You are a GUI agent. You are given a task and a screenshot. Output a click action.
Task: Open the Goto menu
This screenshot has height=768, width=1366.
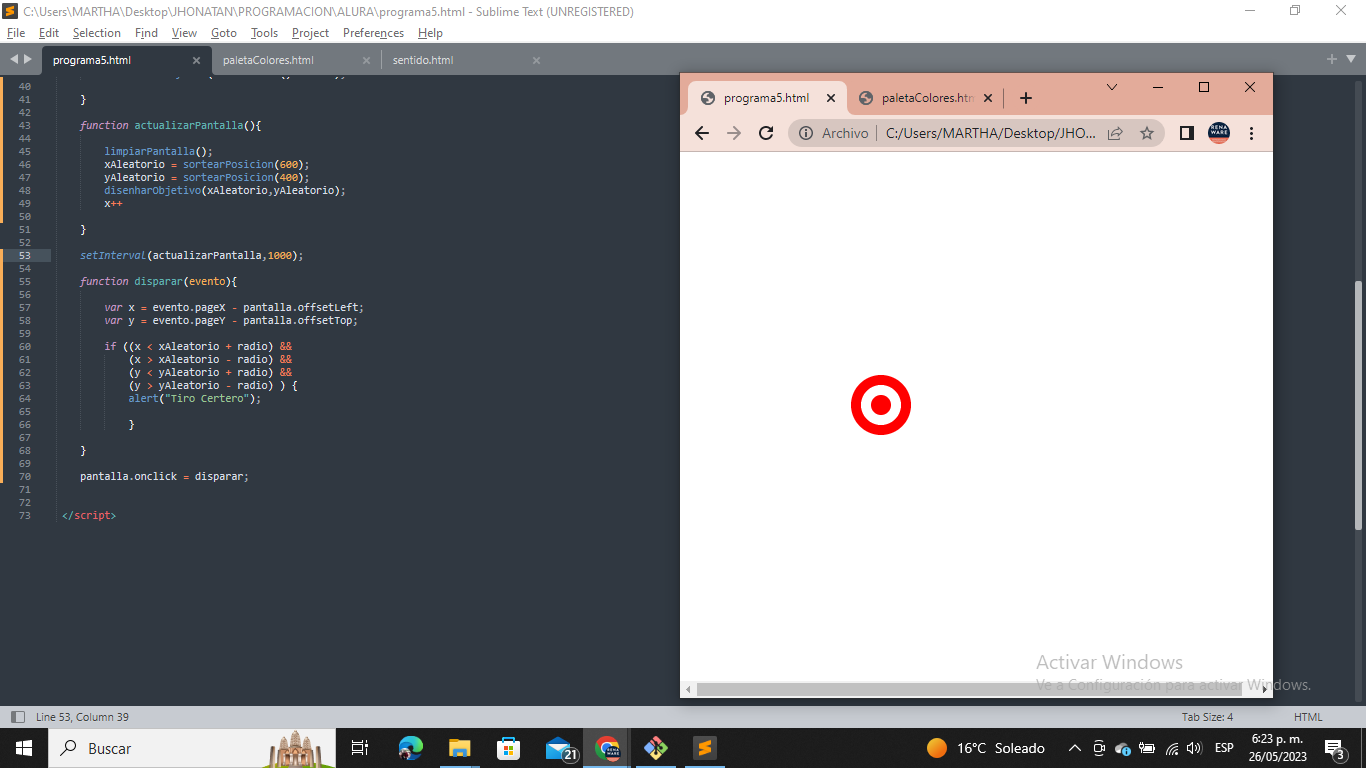point(224,33)
